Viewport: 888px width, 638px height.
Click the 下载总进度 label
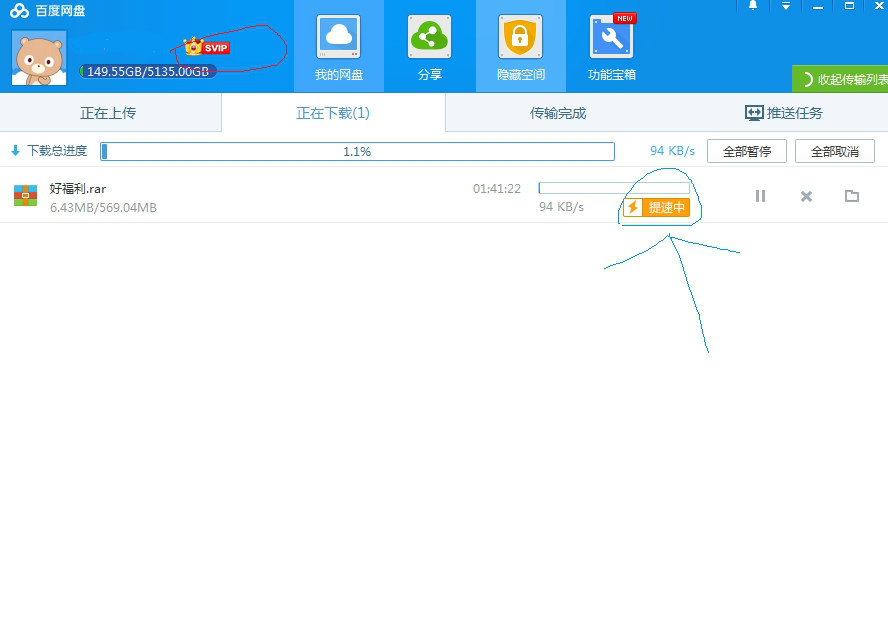(57, 151)
